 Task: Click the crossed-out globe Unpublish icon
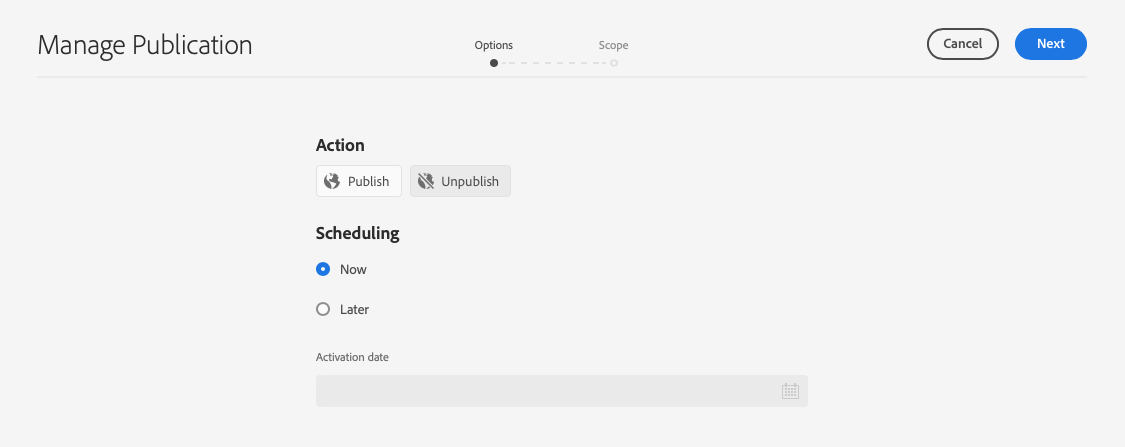tap(426, 181)
